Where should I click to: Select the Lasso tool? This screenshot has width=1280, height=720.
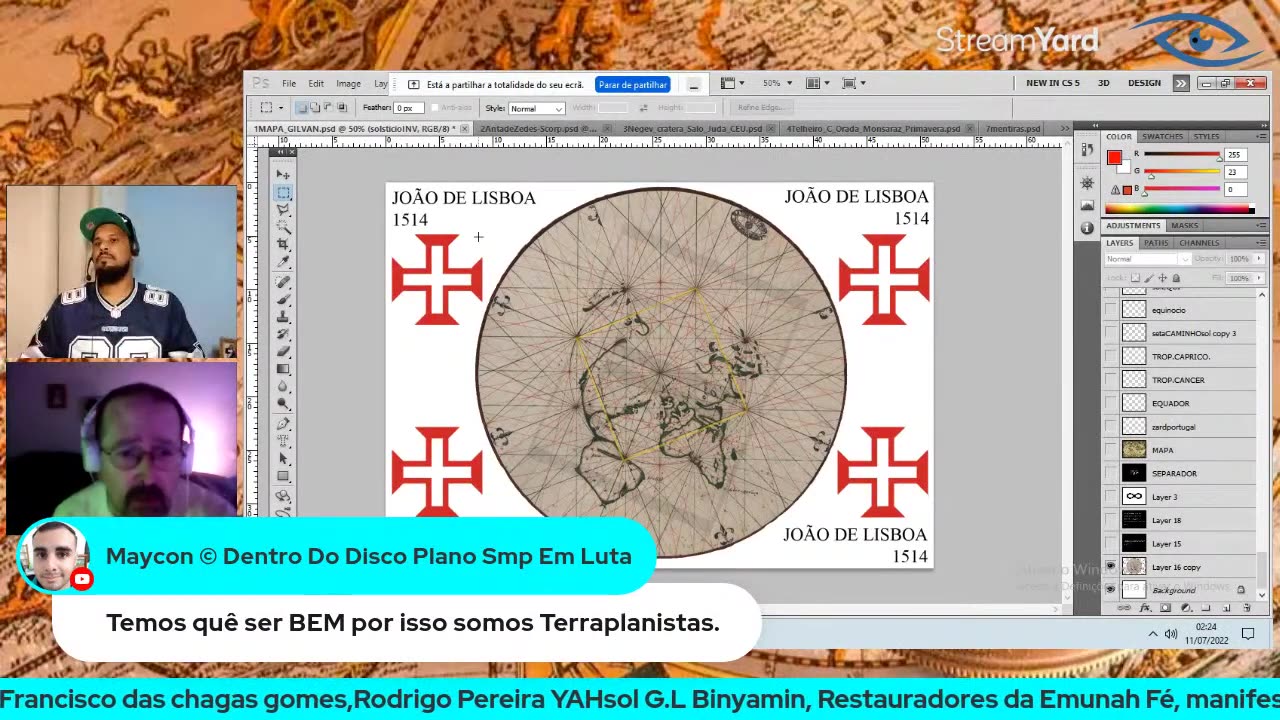click(x=283, y=209)
